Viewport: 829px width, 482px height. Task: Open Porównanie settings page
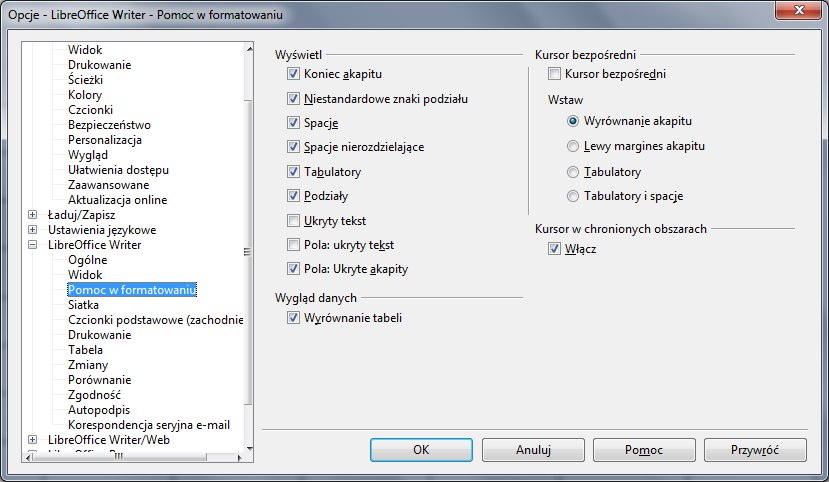(x=99, y=380)
